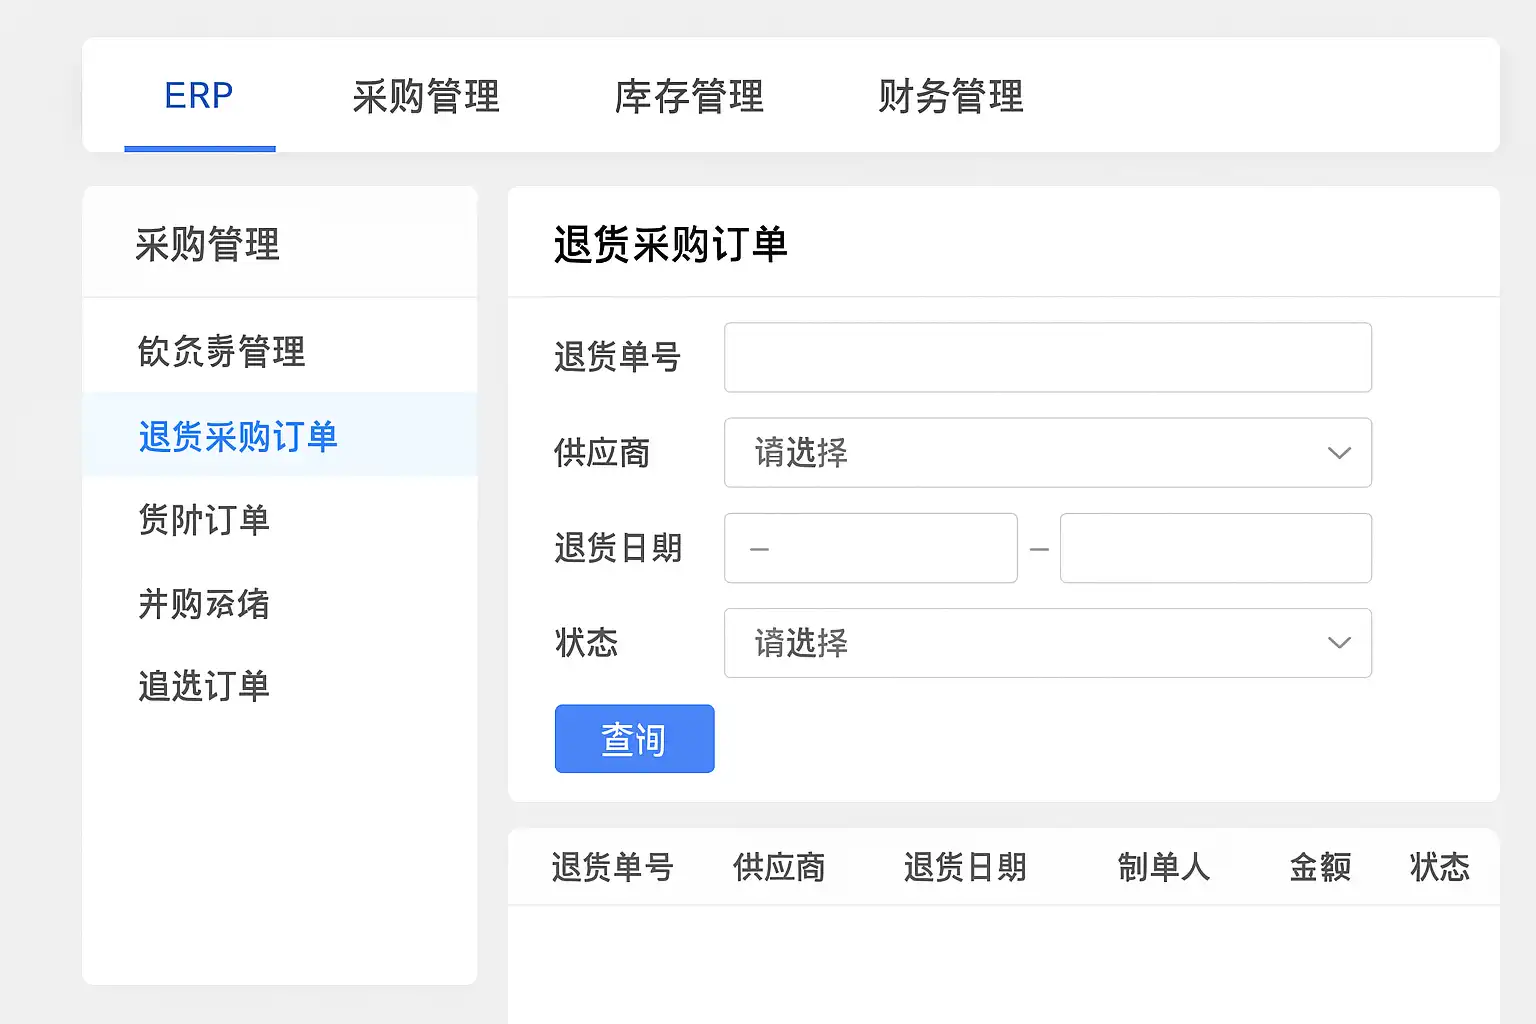This screenshot has width=1536, height=1024.
Task: Go to the 库存管理 tab
Action: [x=689, y=96]
